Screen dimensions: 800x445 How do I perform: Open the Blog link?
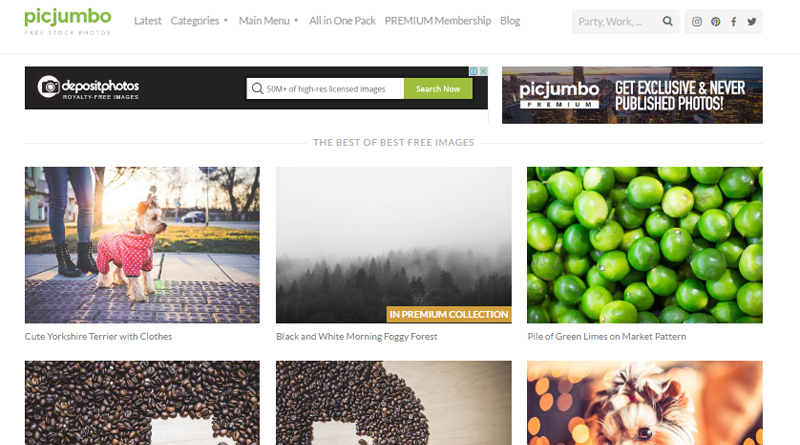tap(510, 21)
